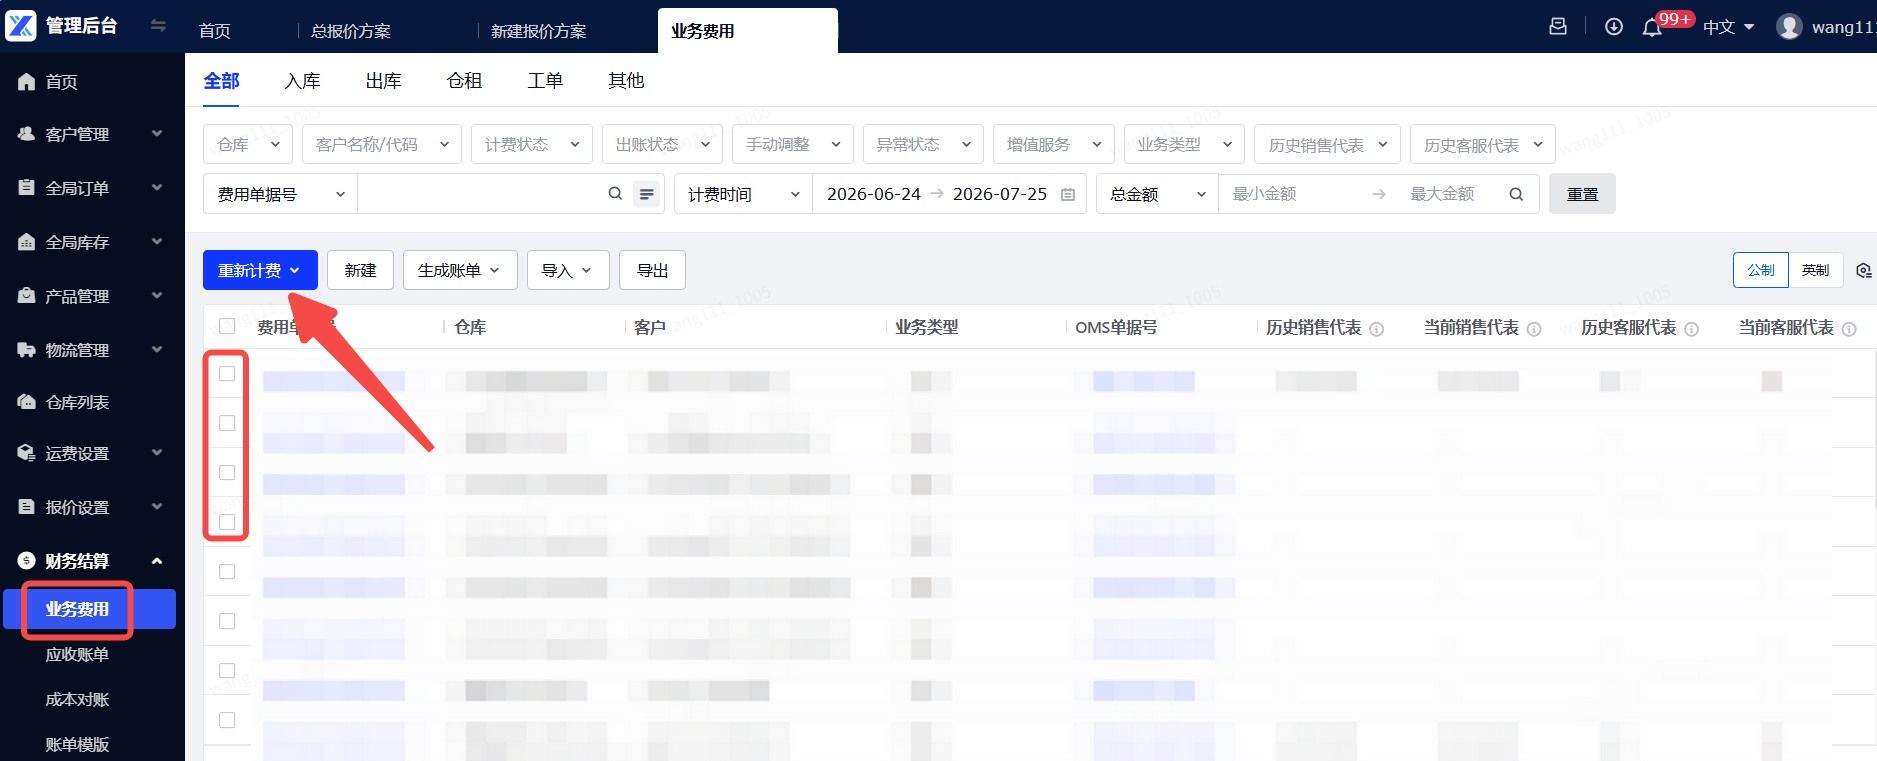Open 应收账单 in the sidebar
Screen dimensions: 1877x761
pyautogui.click(x=77, y=654)
